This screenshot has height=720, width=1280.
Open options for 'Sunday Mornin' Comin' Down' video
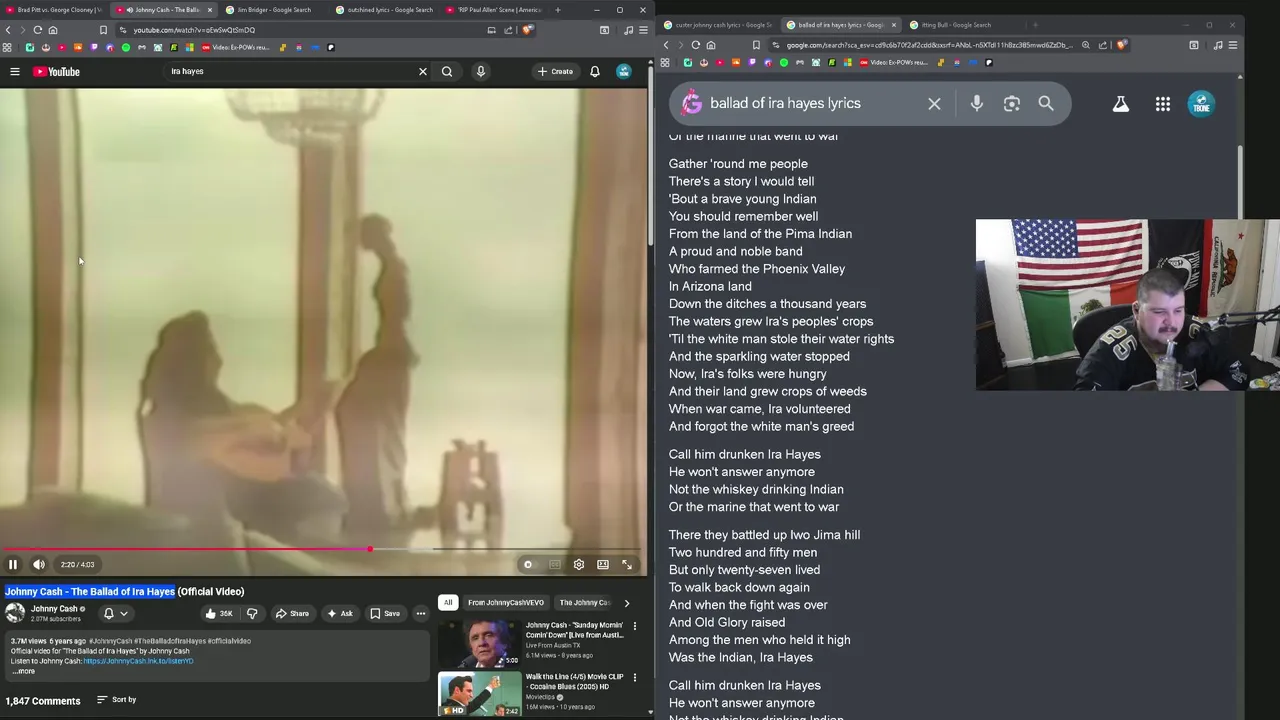click(x=634, y=627)
